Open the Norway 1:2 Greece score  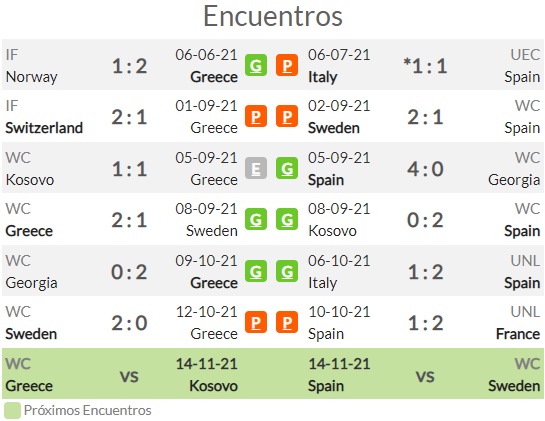tap(129, 66)
